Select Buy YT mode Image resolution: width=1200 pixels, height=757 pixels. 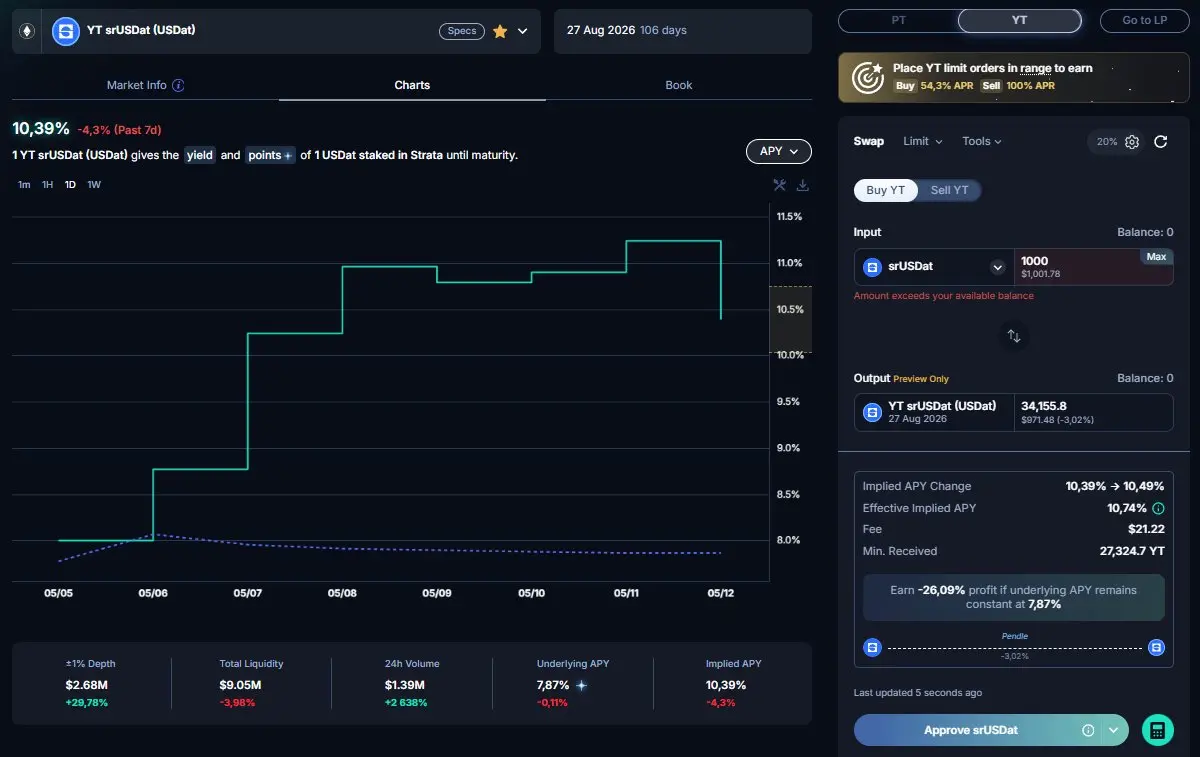click(886, 190)
